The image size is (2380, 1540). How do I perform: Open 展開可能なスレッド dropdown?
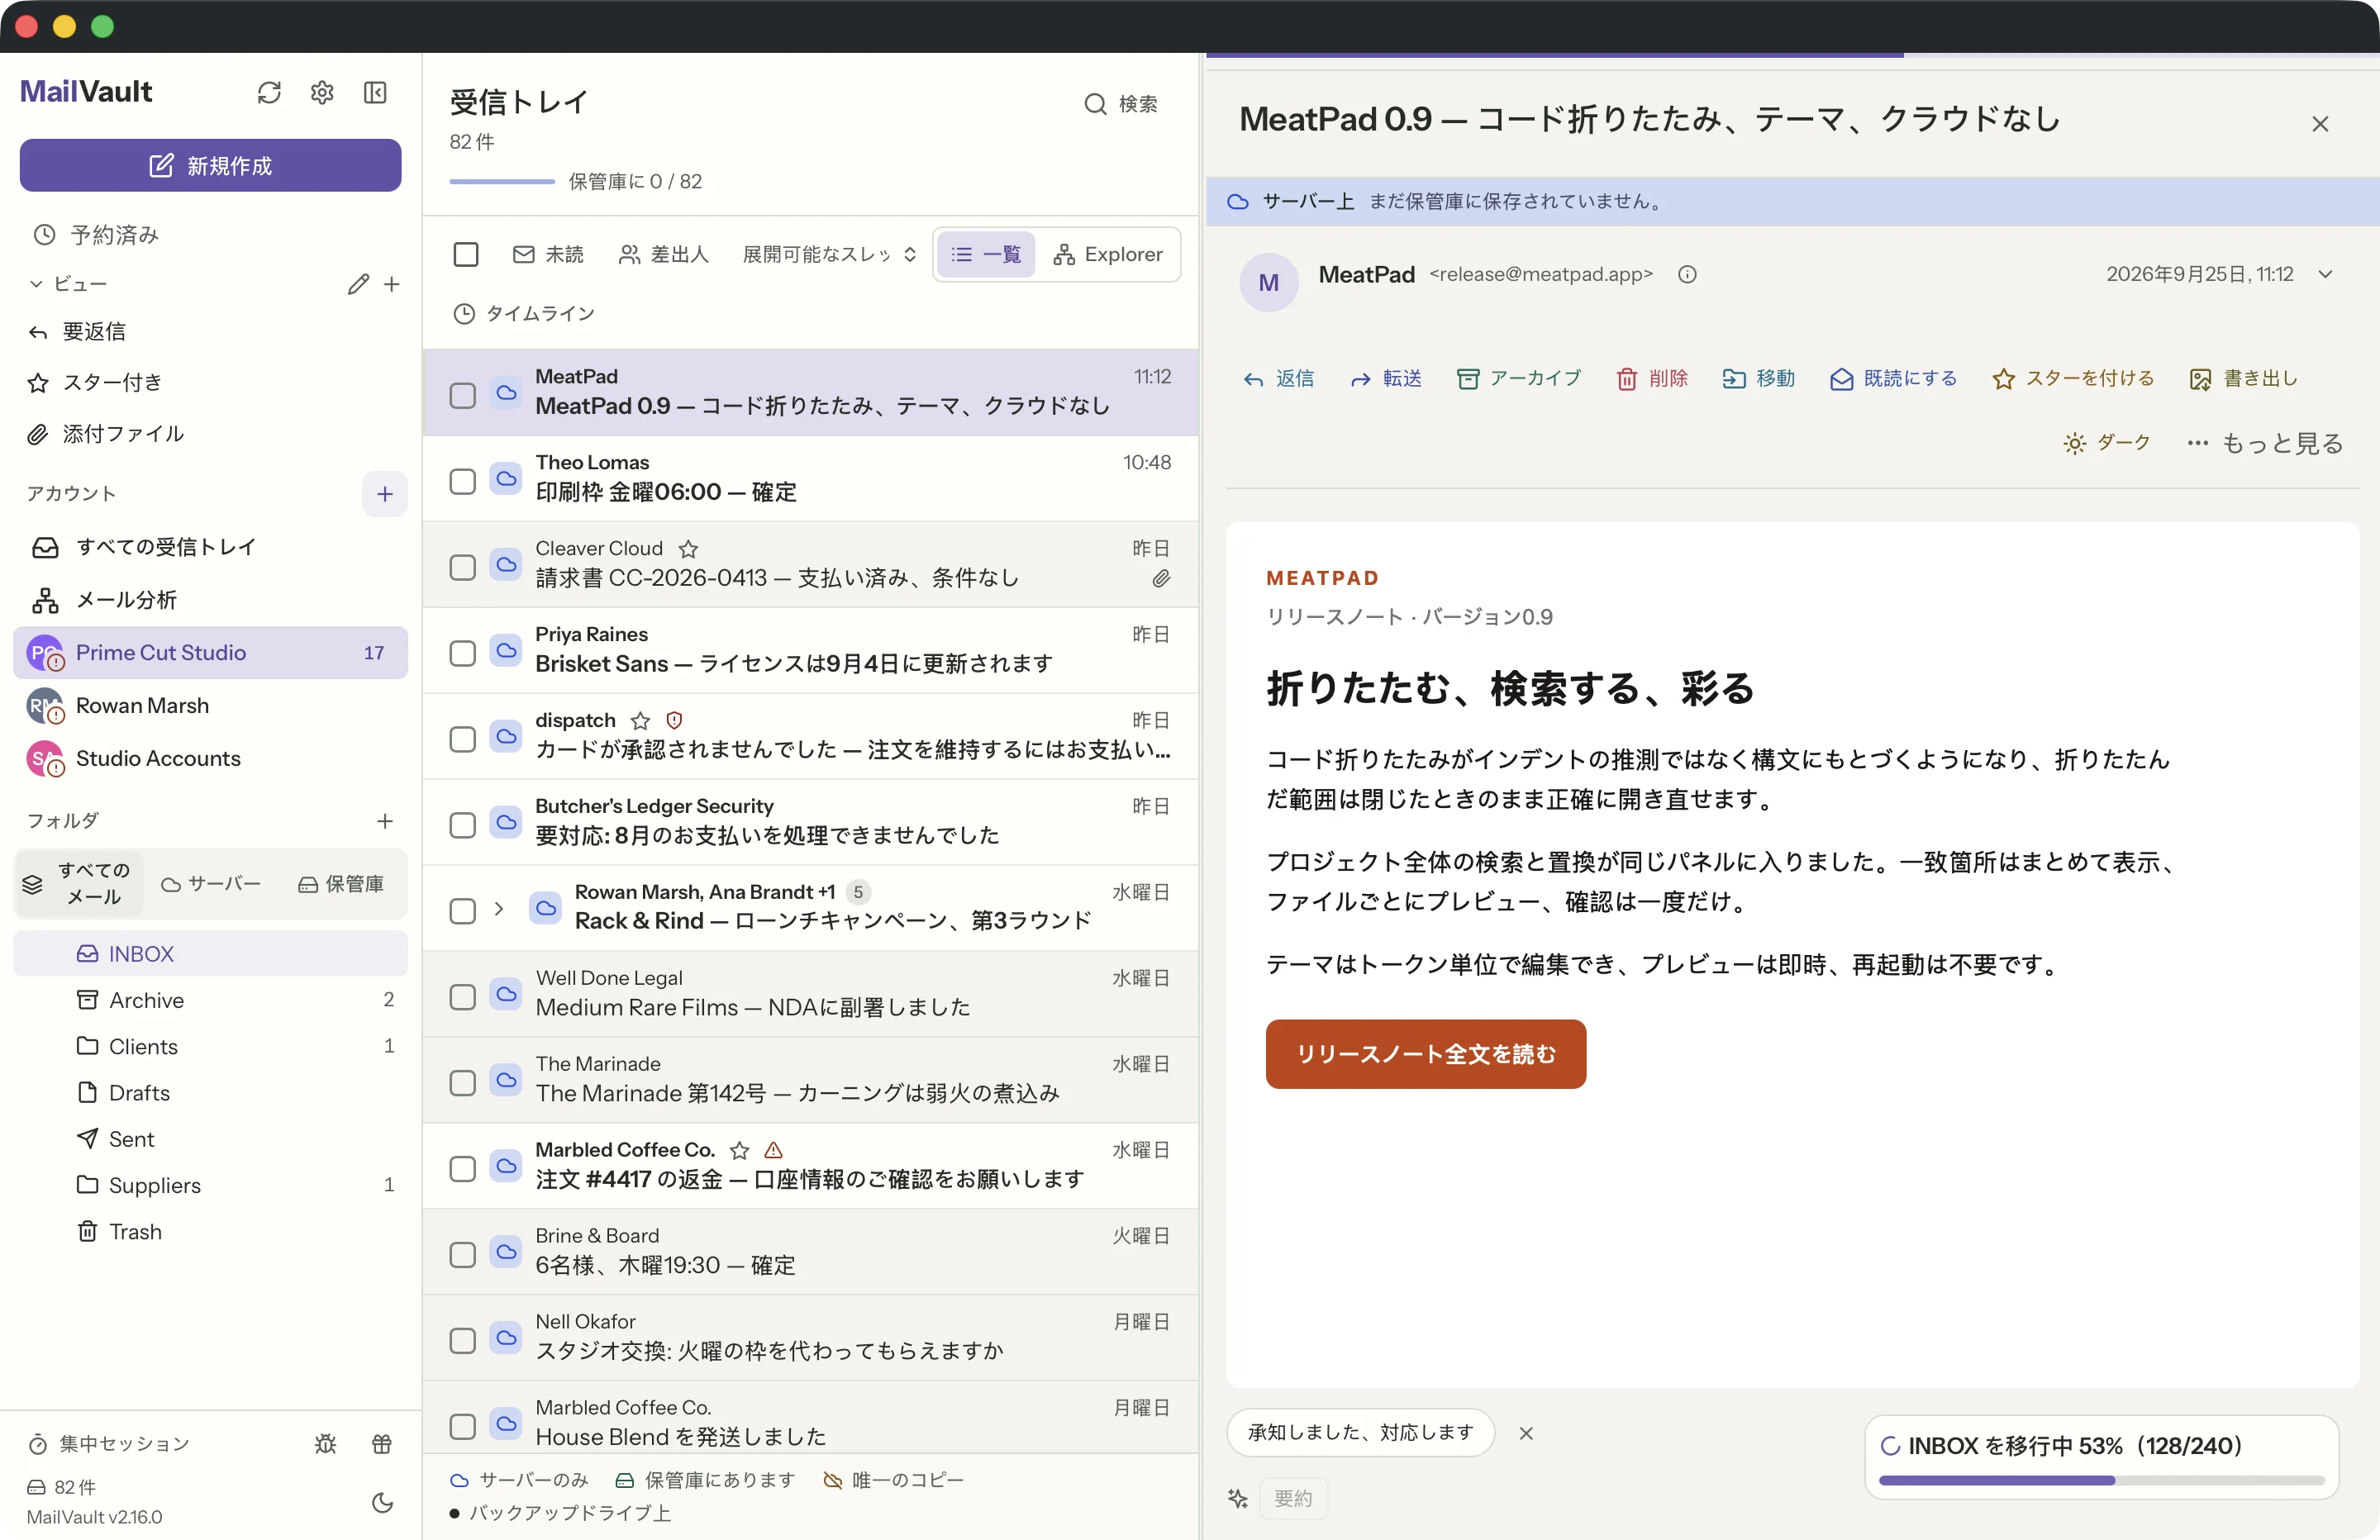click(x=829, y=255)
